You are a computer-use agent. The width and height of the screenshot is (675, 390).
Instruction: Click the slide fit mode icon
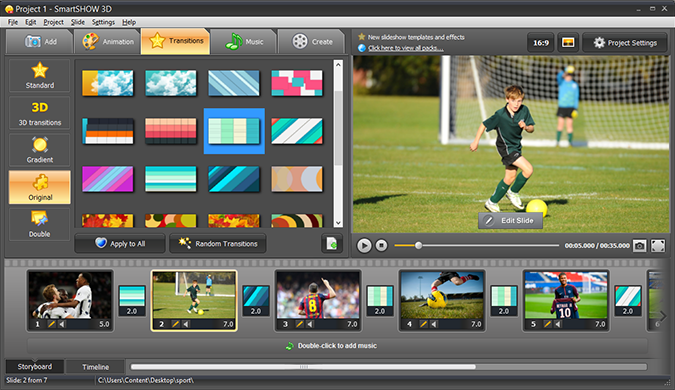[568, 43]
